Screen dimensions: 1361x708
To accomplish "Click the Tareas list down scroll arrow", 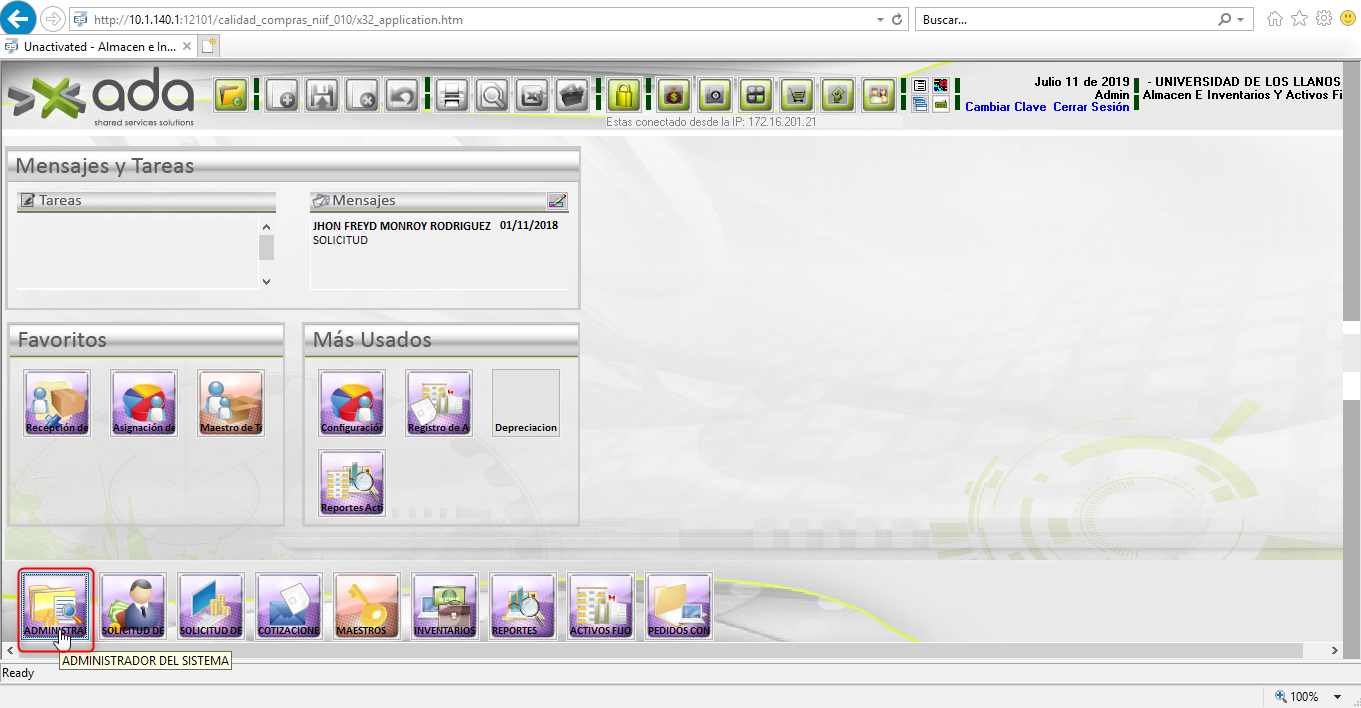I will (266, 282).
